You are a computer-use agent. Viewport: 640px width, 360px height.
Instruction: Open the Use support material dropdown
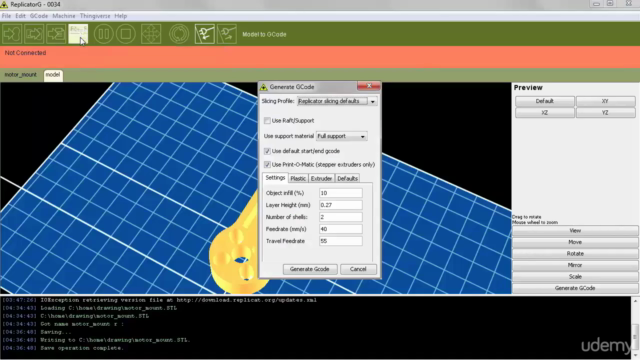342,136
